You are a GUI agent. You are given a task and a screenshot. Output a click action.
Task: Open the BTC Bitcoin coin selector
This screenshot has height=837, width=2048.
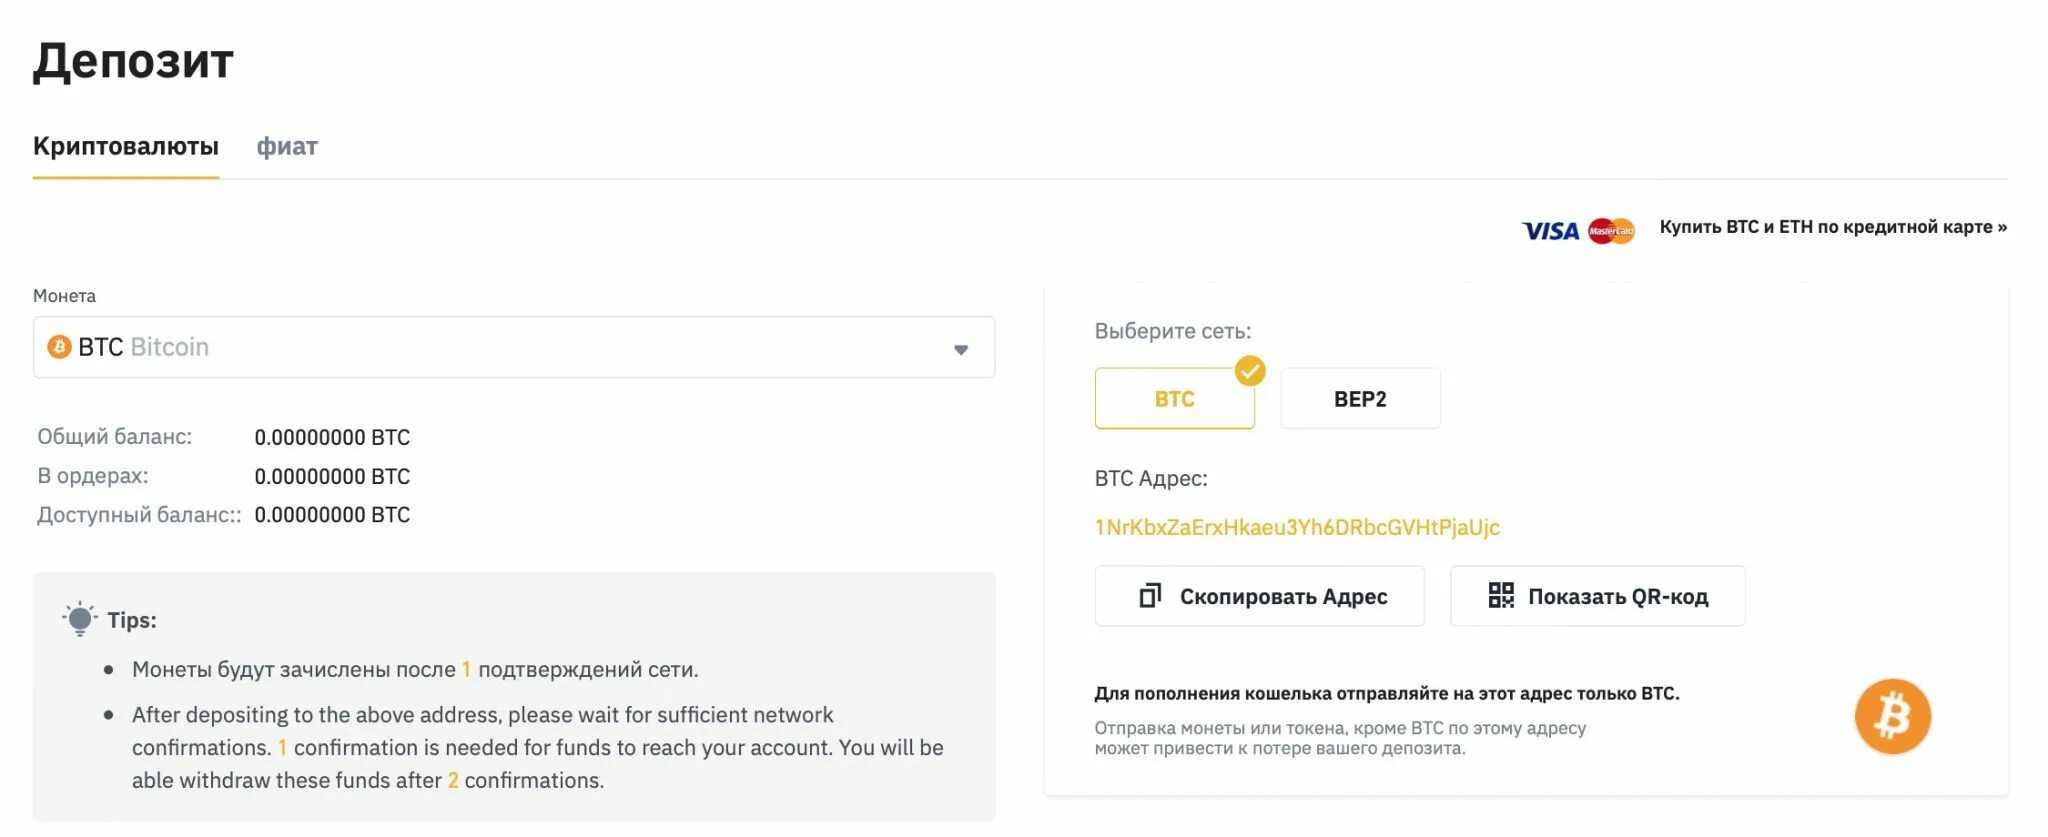click(x=500, y=347)
